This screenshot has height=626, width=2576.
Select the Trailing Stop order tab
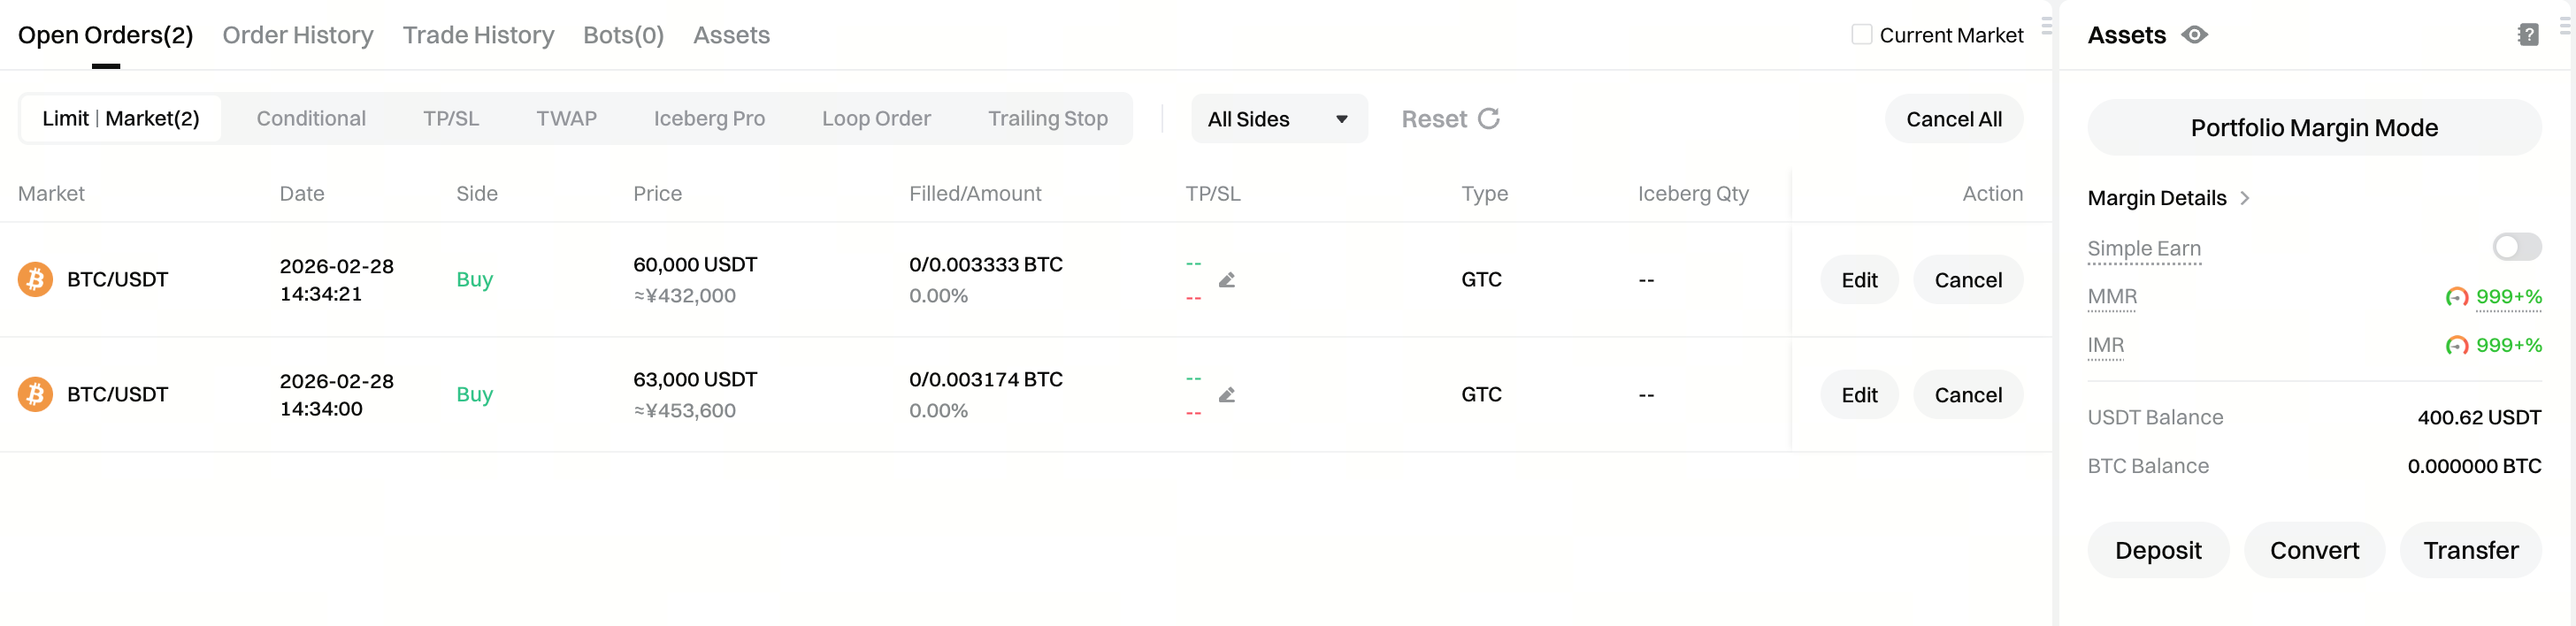[1047, 119]
